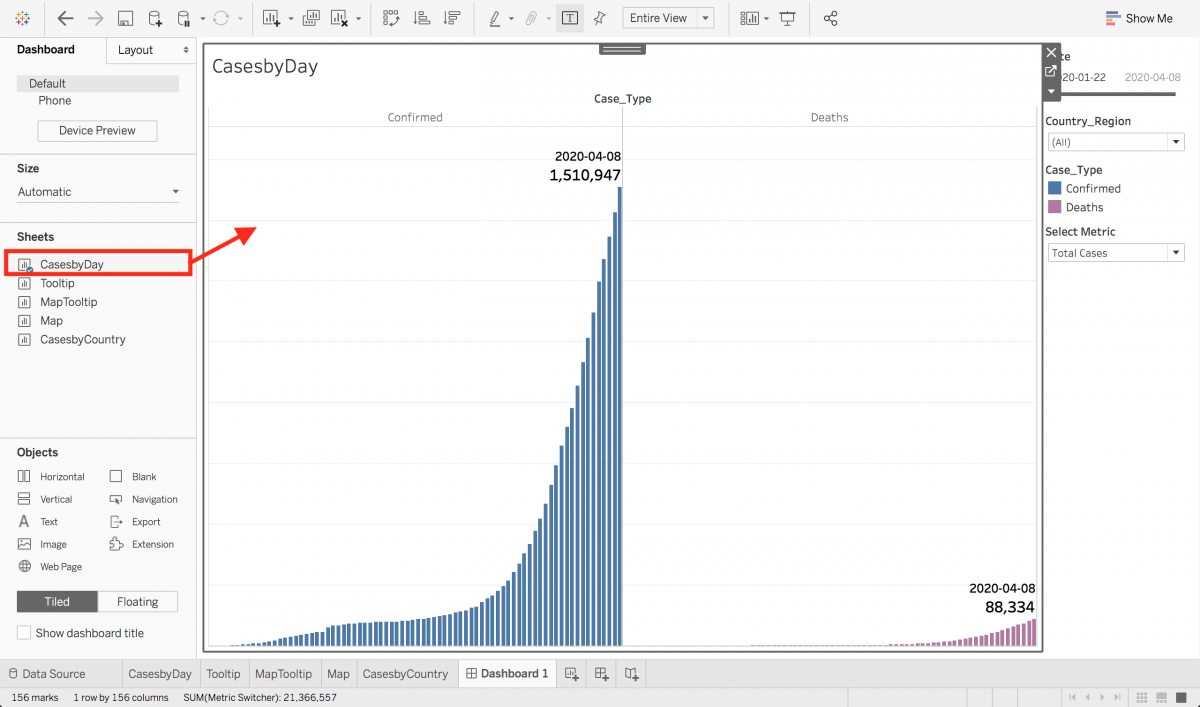The width and height of the screenshot is (1200, 707).
Task: Select the Tiled layout option
Action: (x=56, y=601)
